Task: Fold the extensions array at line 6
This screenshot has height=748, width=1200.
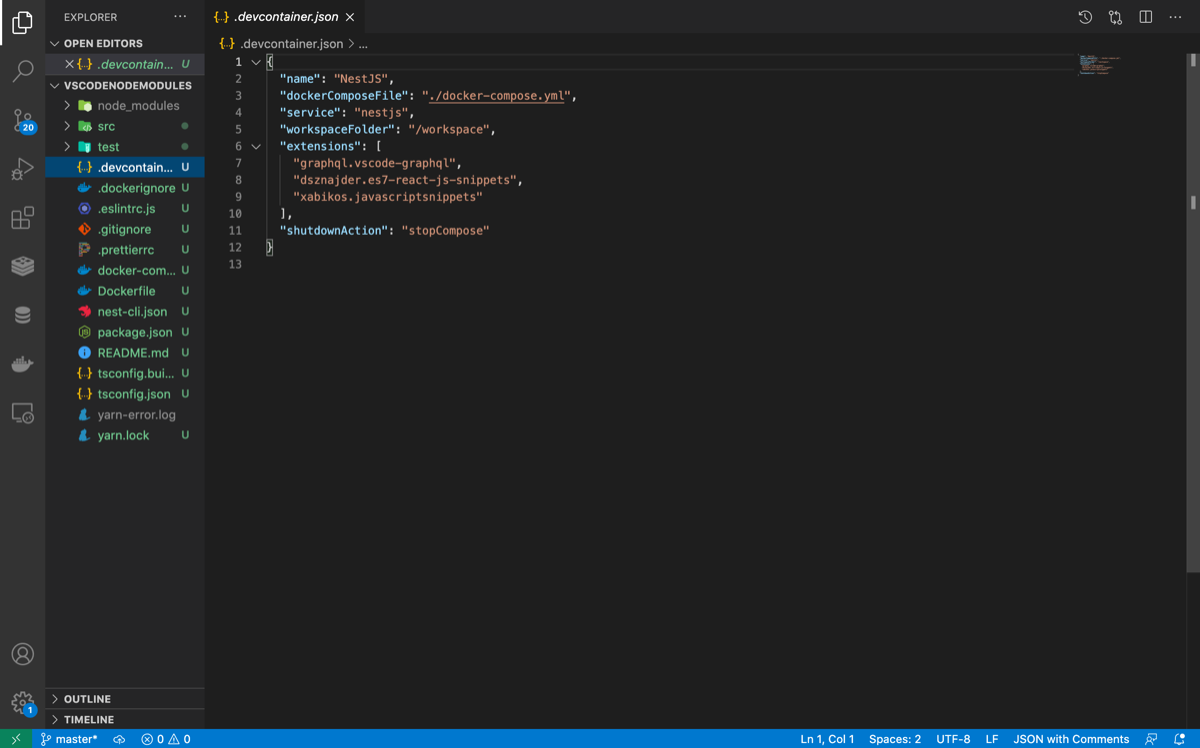Action: [256, 146]
